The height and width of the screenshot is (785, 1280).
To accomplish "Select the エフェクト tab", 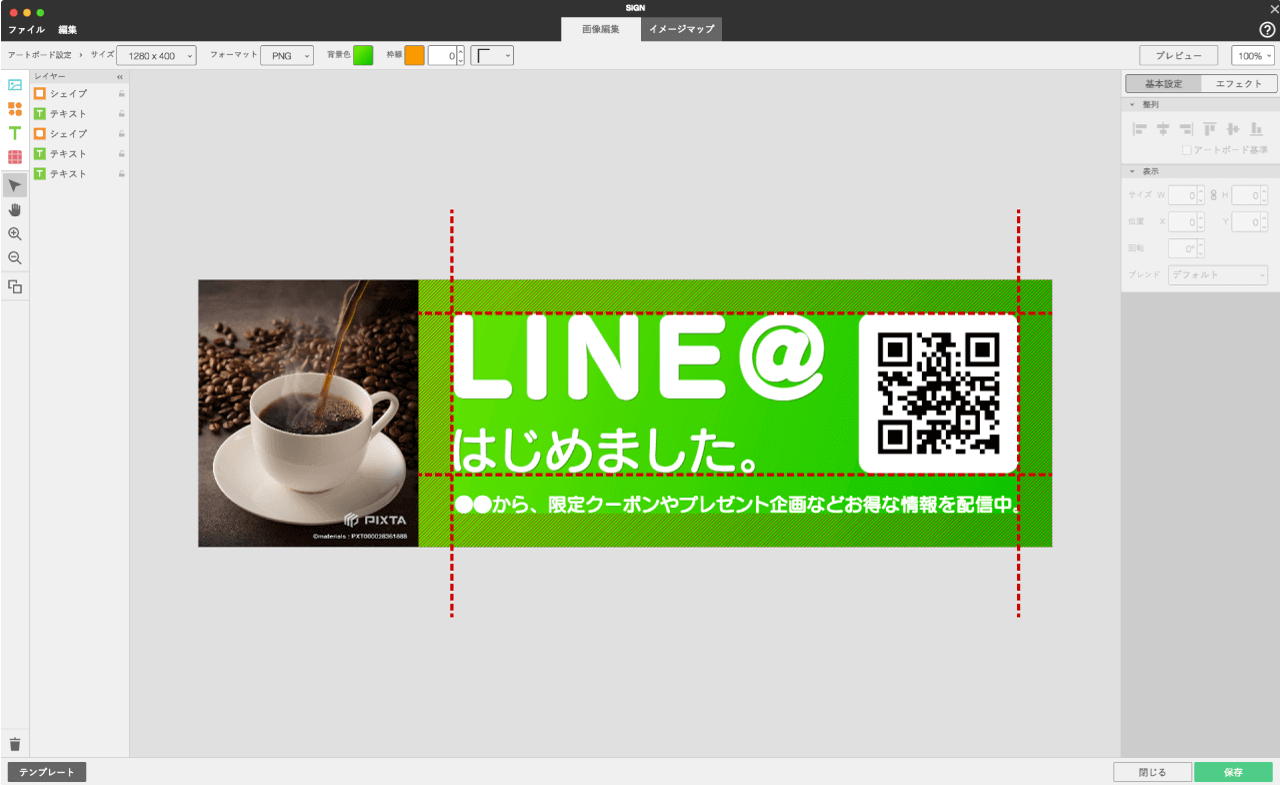I will click(1239, 84).
